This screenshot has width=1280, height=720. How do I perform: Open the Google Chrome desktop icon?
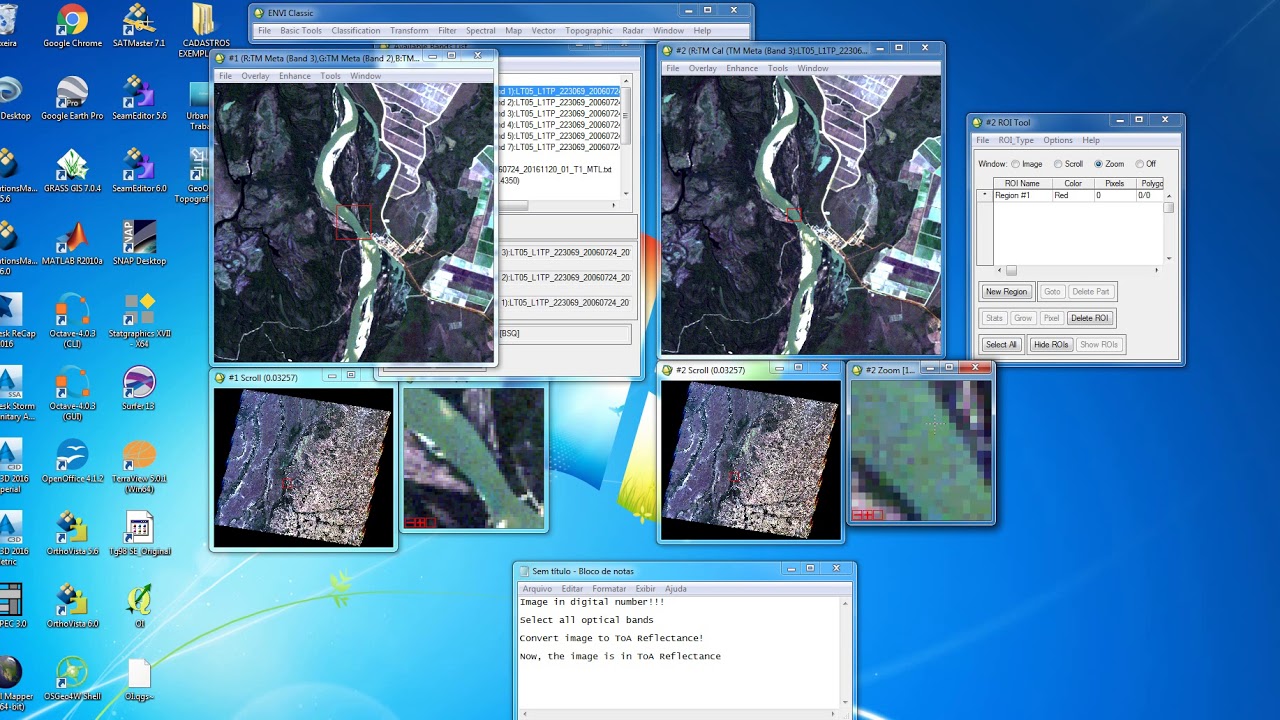(x=72, y=27)
